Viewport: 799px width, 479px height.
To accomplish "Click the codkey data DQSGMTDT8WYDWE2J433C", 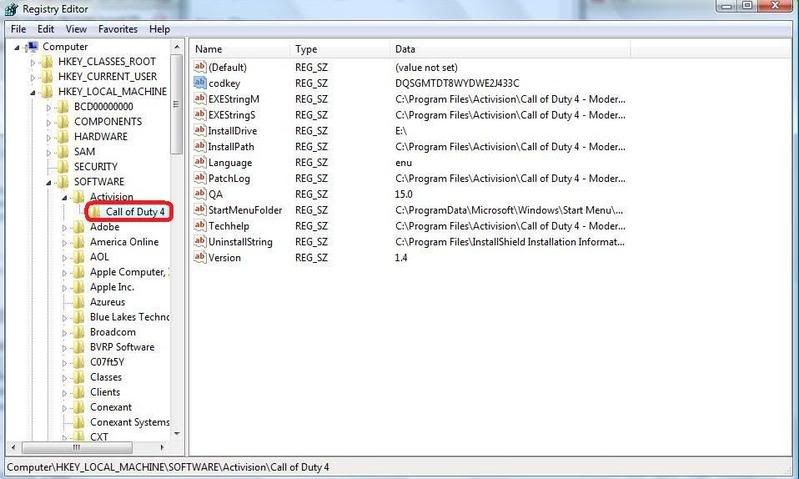I will coord(458,83).
